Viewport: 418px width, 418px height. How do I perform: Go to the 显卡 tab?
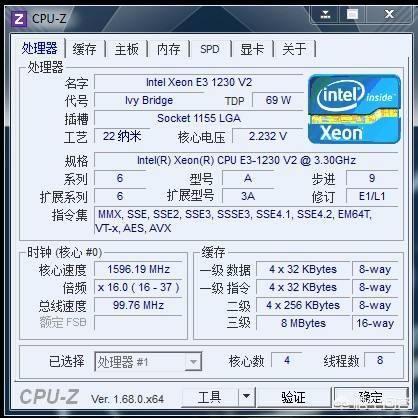pos(252,49)
